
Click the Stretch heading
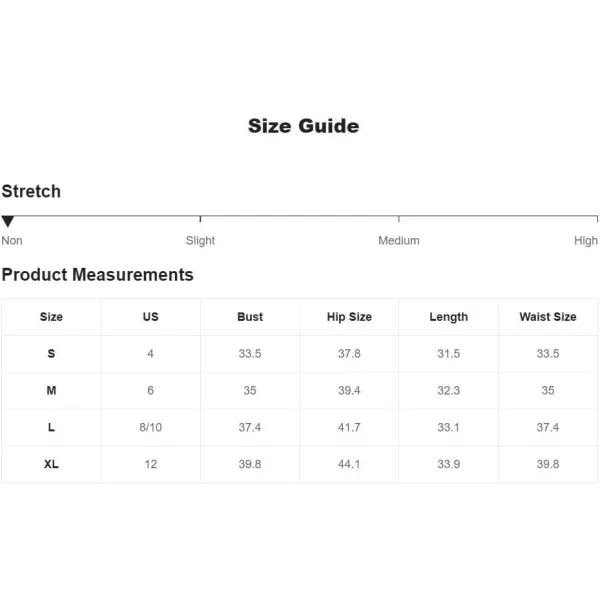pos(31,191)
